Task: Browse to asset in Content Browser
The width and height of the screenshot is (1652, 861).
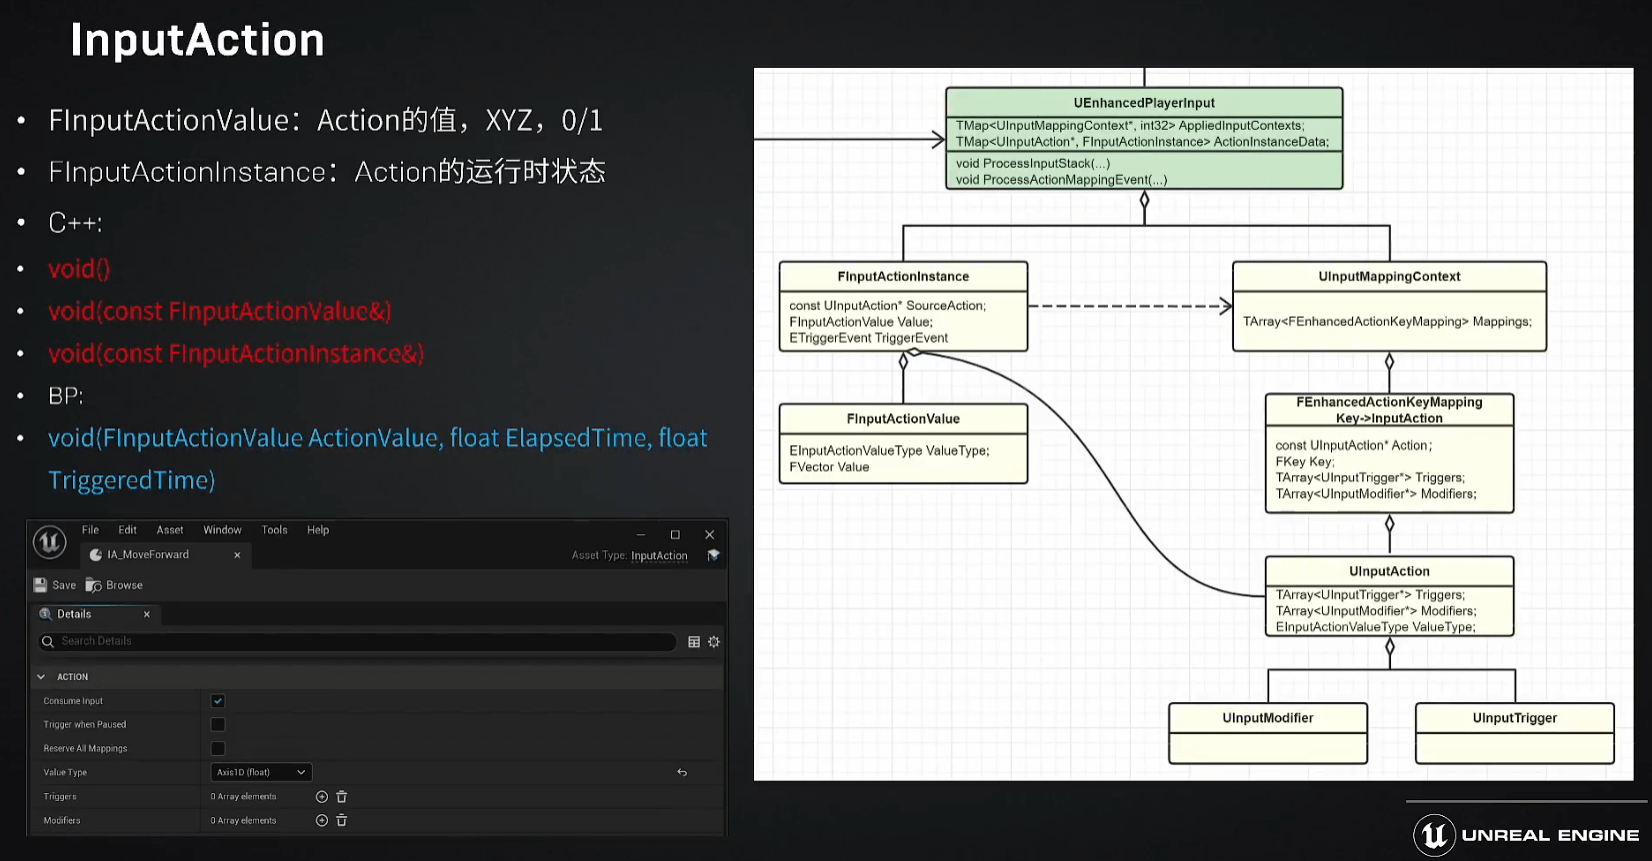Action: coord(94,585)
